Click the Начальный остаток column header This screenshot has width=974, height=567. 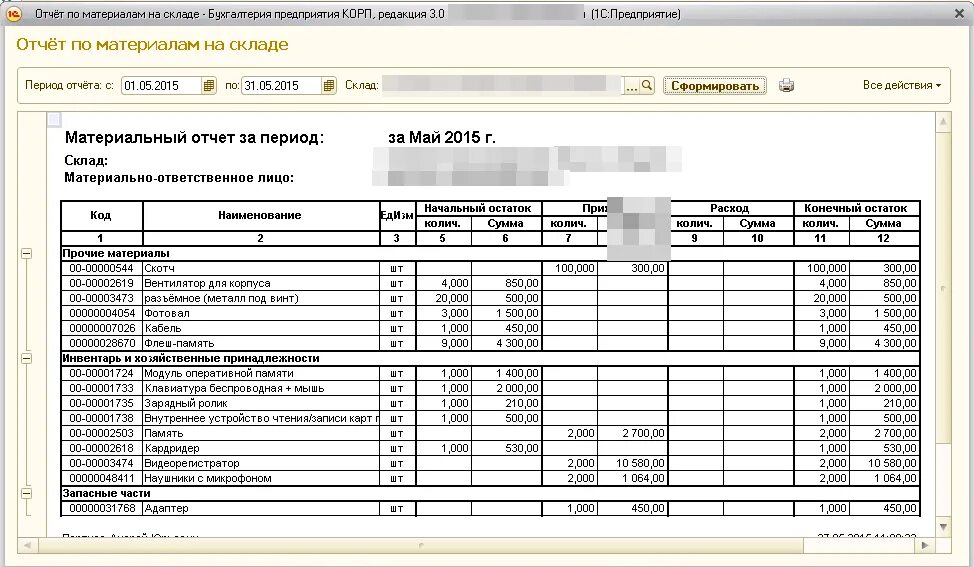click(478, 209)
